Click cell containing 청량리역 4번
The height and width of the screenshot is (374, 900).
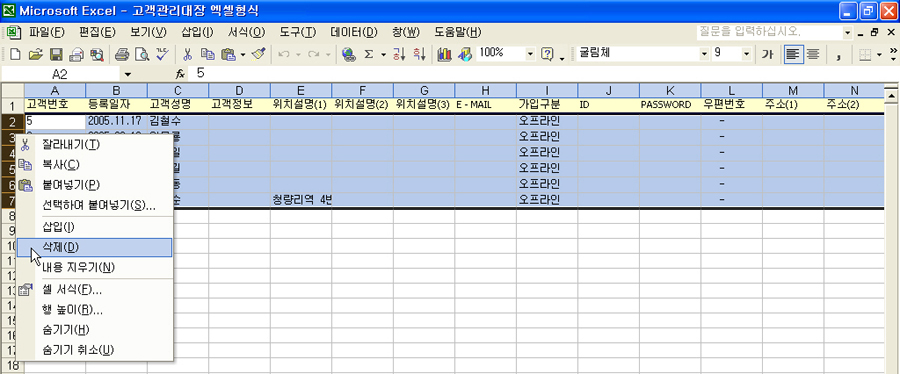pyautogui.click(x=301, y=200)
